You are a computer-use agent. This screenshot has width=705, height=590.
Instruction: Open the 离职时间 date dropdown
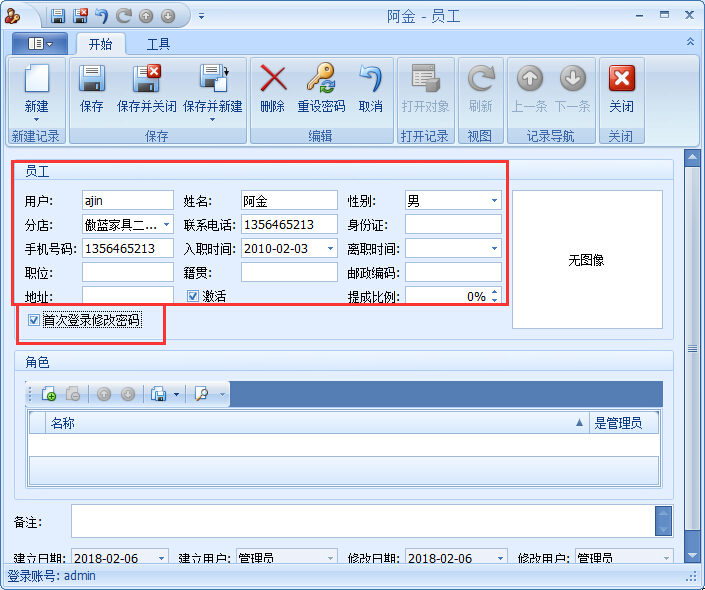[494, 249]
